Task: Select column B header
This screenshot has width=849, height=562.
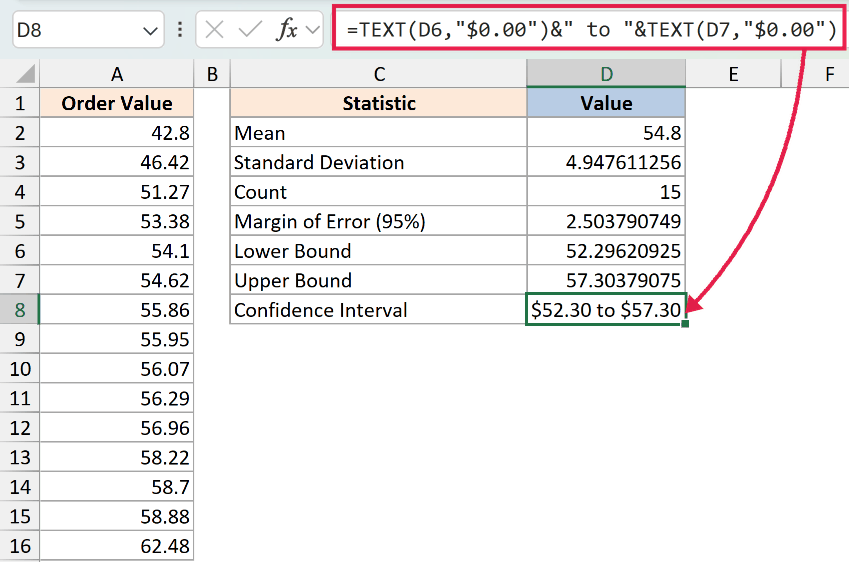Action: [212, 74]
